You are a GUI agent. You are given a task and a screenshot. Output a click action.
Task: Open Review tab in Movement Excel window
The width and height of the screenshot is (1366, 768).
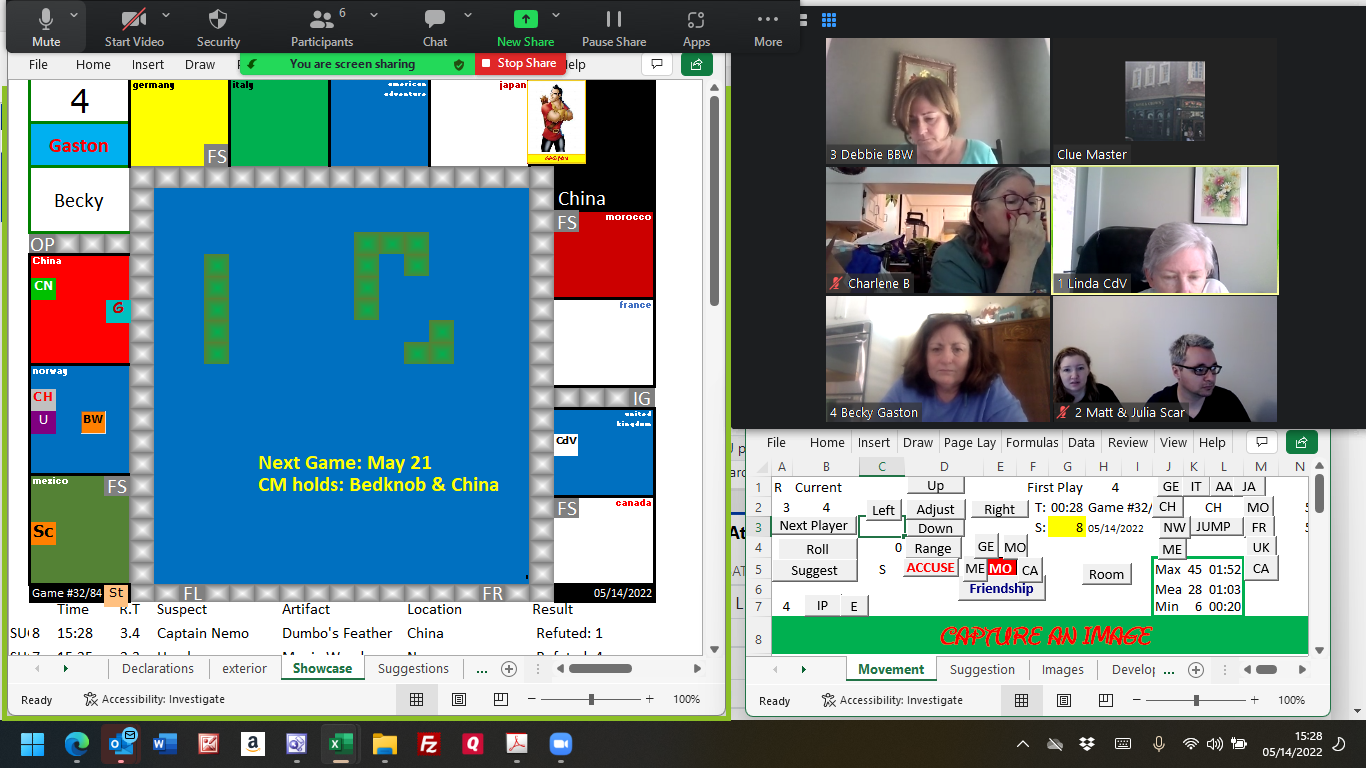point(1128,442)
